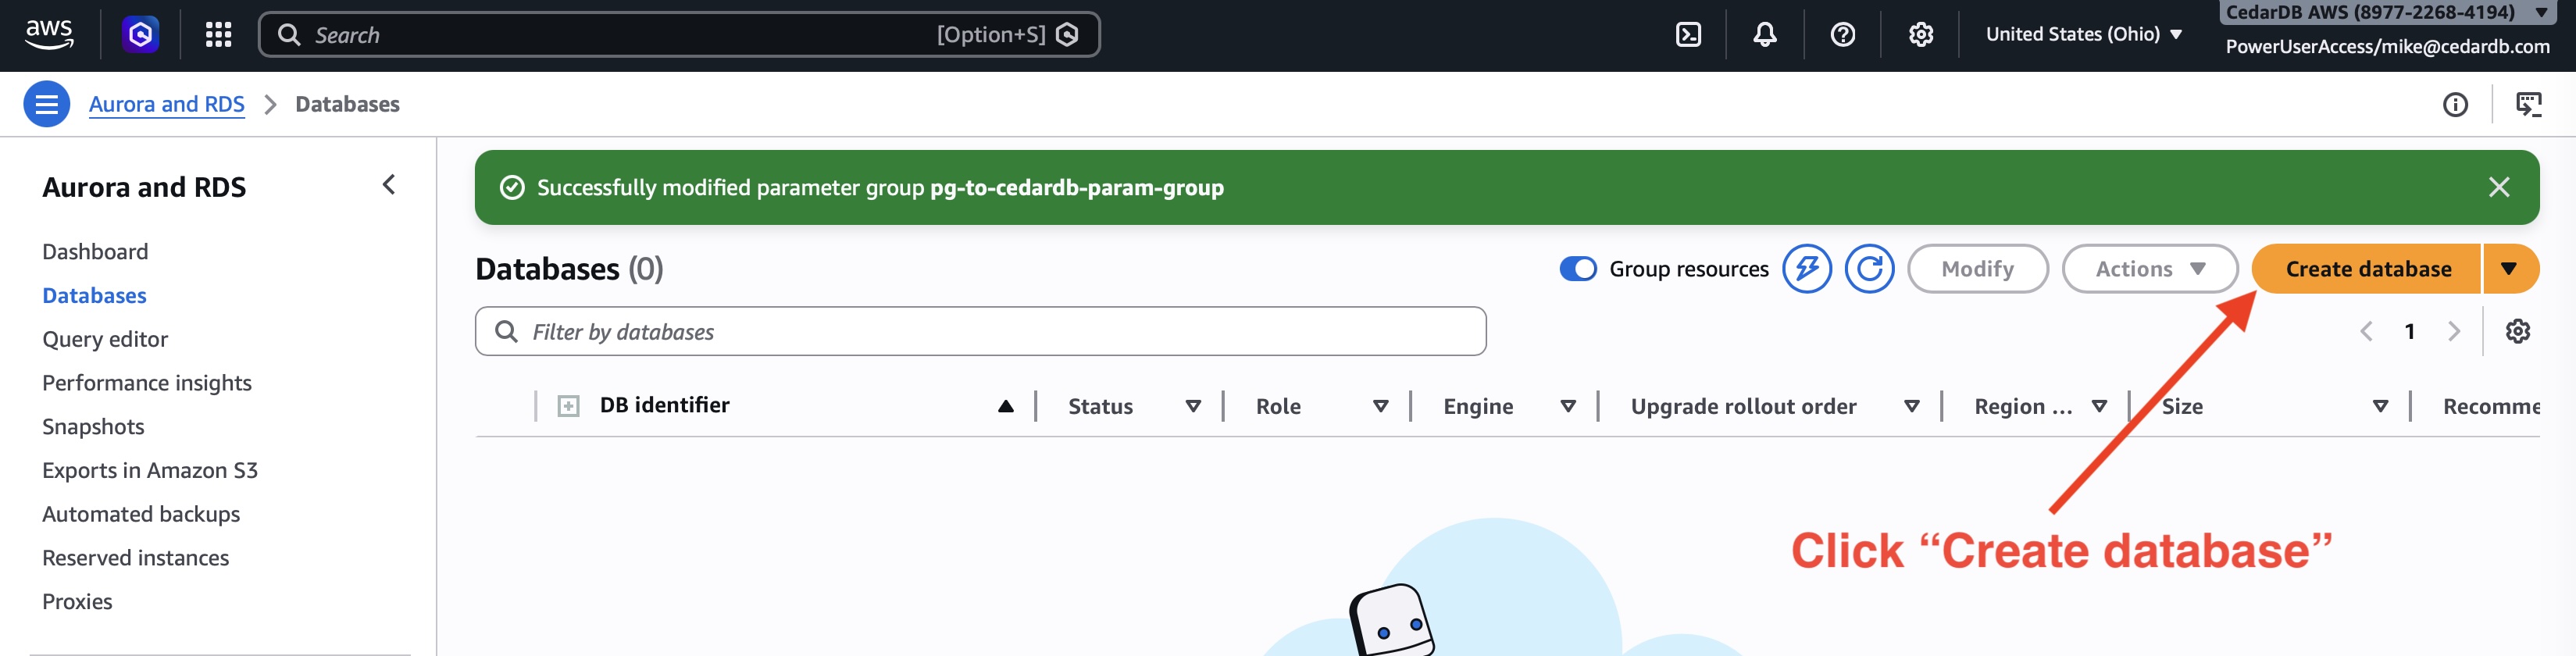Open the info panel icon
Viewport: 2576px width, 656px height.
click(x=2455, y=105)
